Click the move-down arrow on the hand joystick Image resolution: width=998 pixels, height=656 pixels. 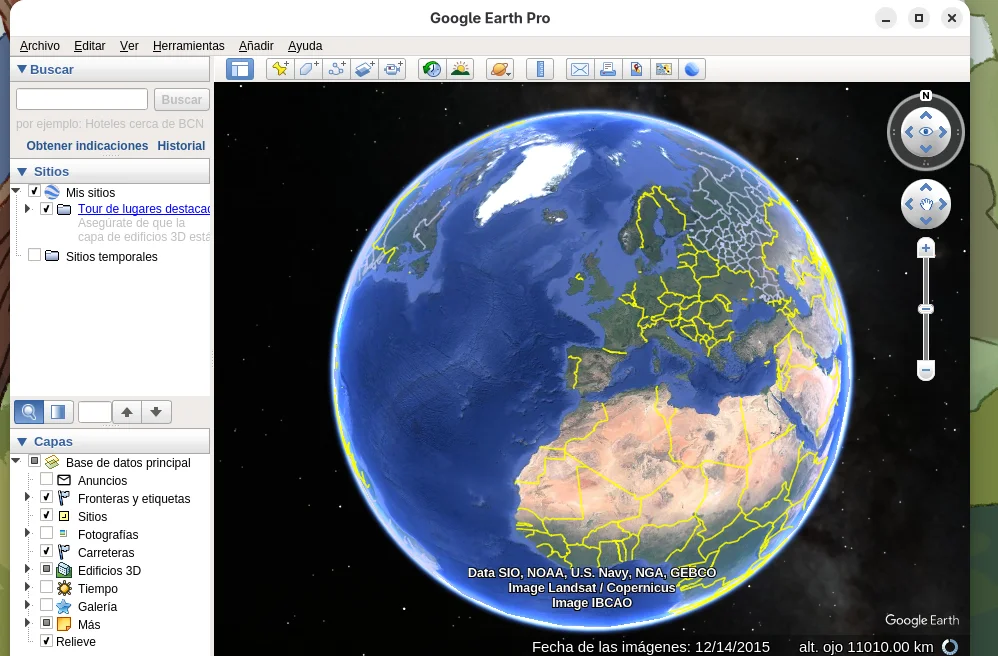pyautogui.click(x=926, y=221)
